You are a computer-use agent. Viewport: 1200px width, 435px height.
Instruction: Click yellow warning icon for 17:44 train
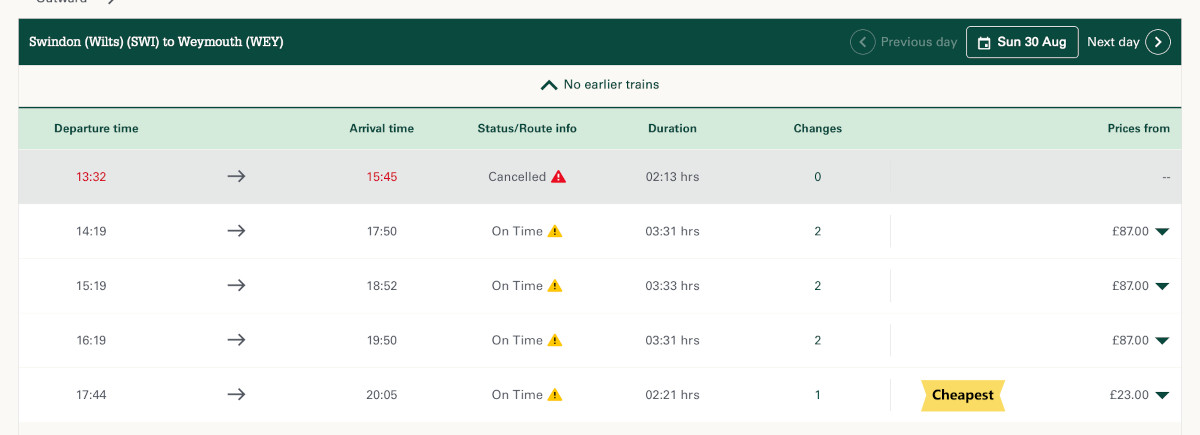(x=555, y=394)
